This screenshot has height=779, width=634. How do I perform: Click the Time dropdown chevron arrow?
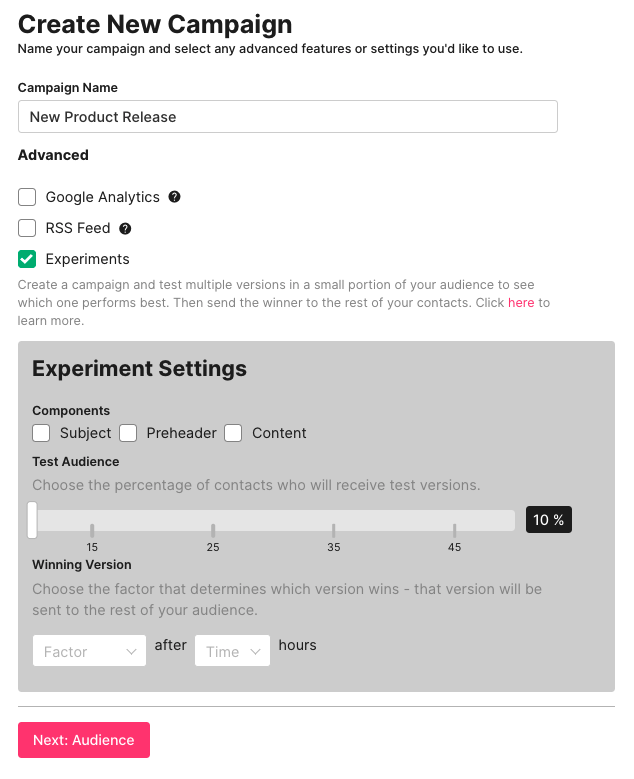coord(255,652)
